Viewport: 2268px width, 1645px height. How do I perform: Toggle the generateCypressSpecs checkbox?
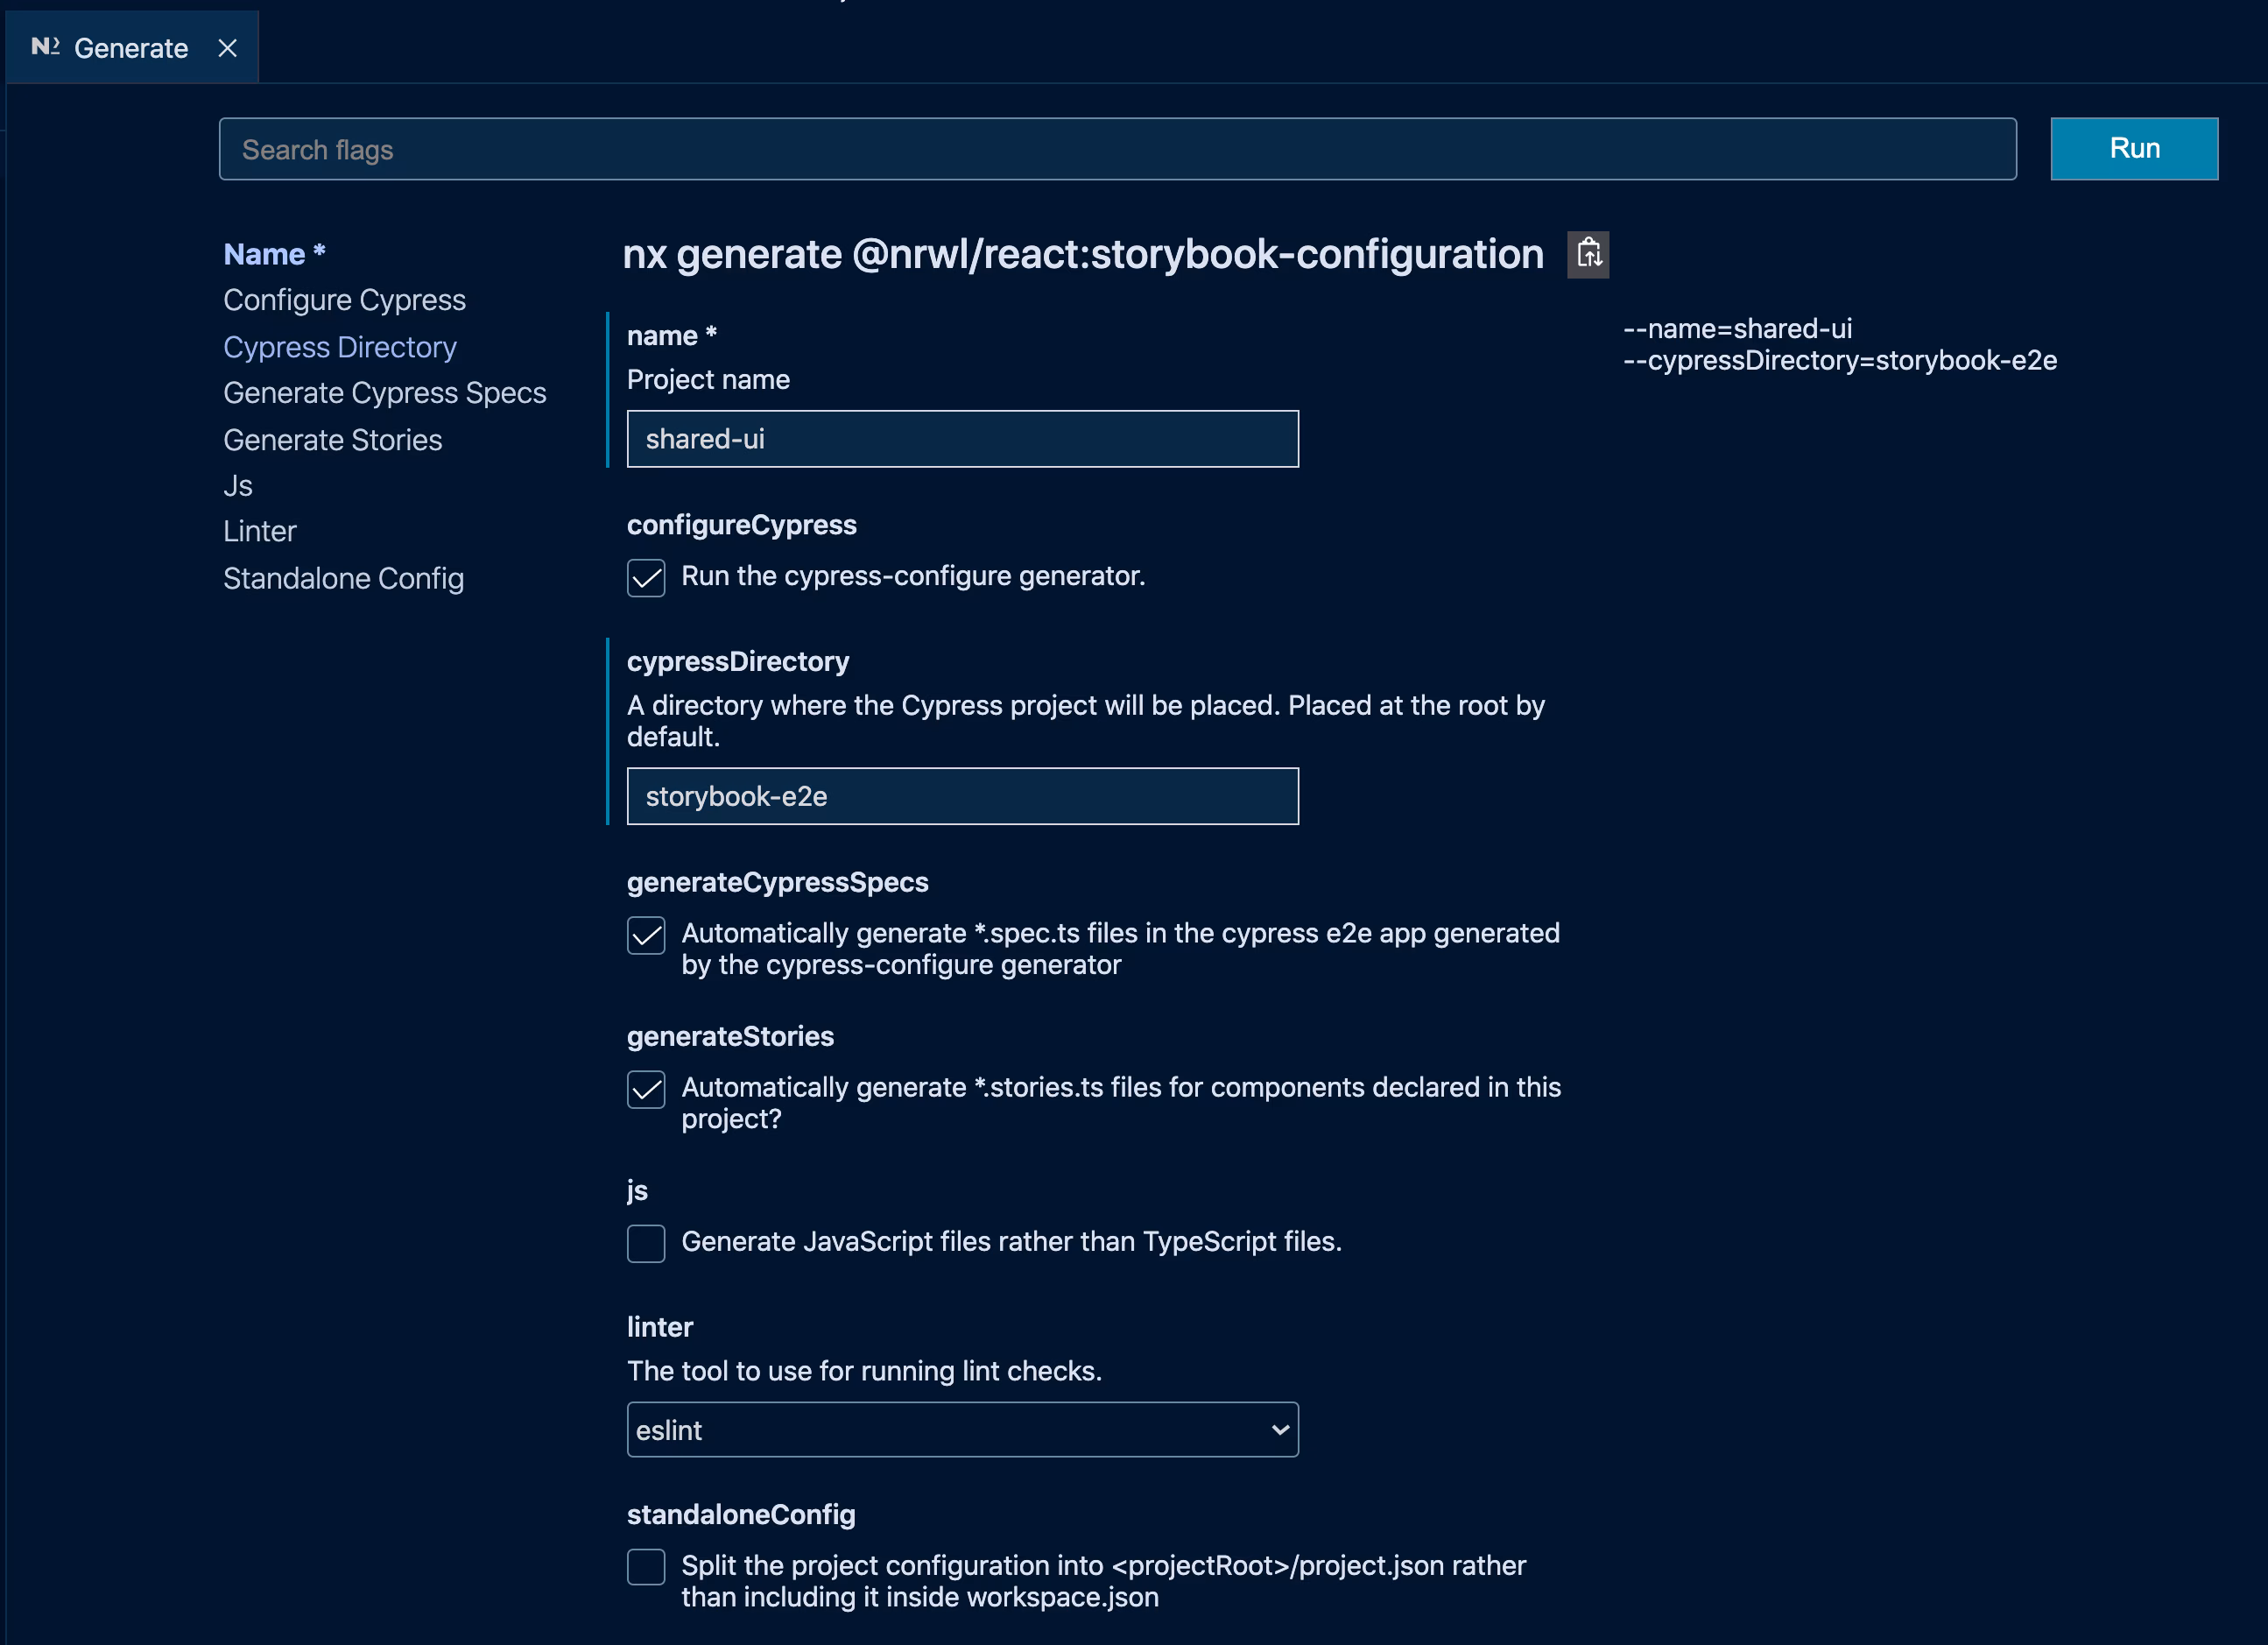click(x=646, y=935)
